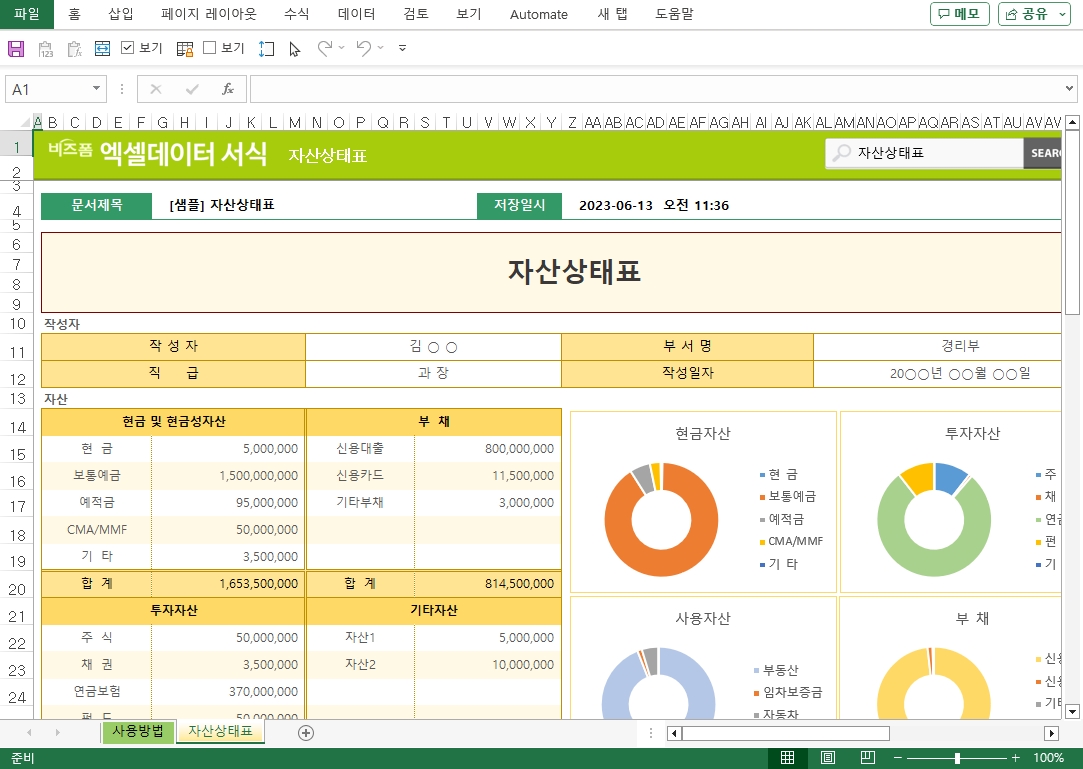
Task: Expand the formula bar with chevron
Action: click(x=1070, y=89)
